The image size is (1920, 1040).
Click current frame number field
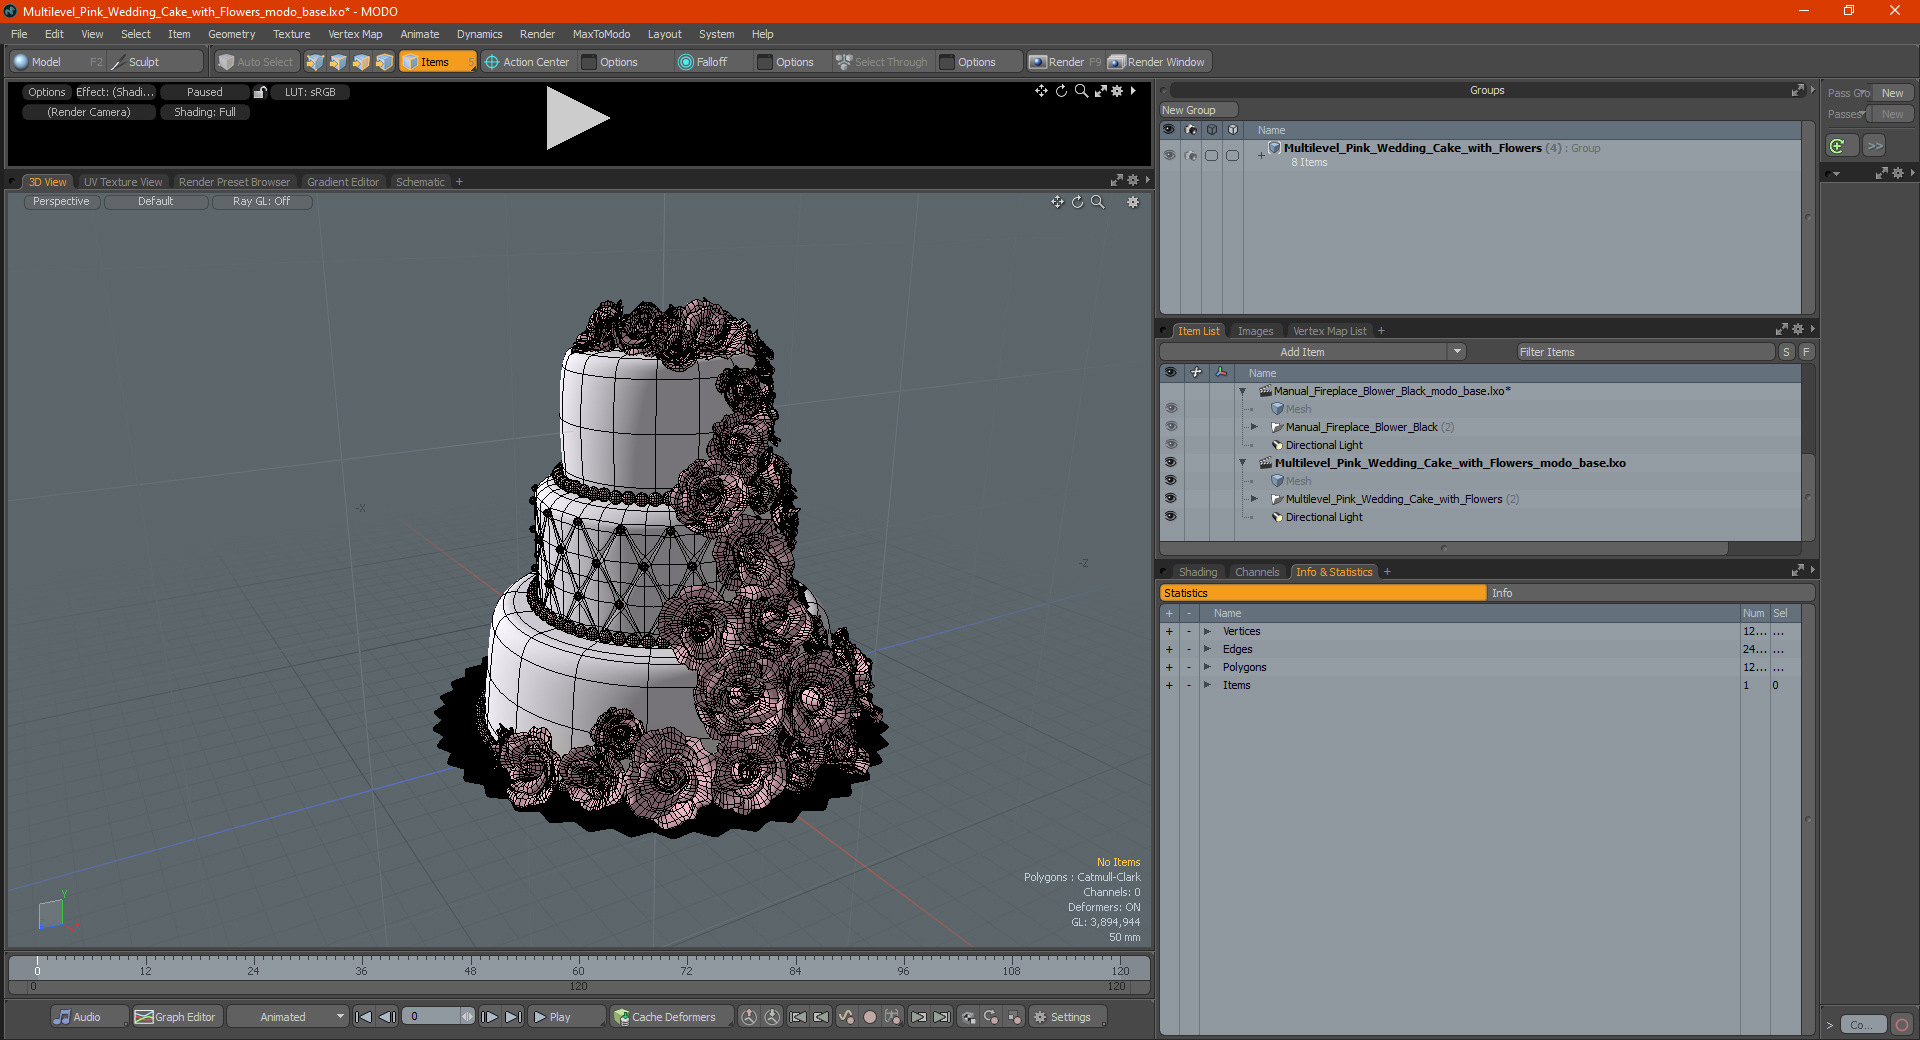point(432,1017)
